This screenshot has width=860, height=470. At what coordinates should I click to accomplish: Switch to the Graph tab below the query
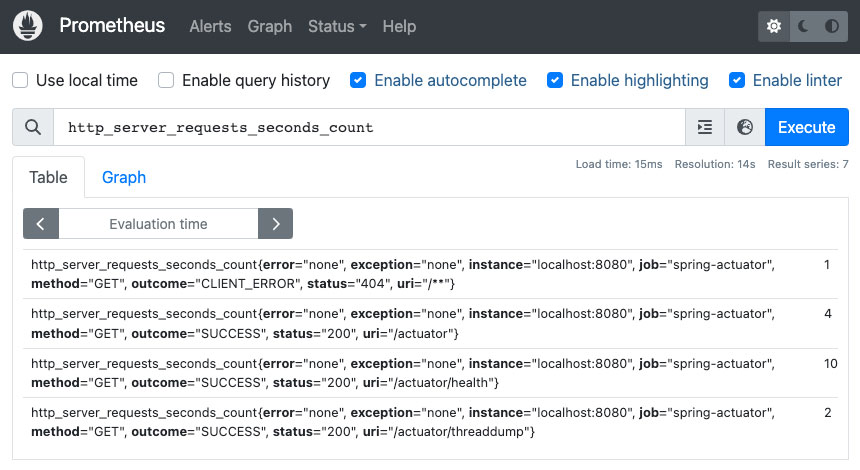(x=124, y=177)
